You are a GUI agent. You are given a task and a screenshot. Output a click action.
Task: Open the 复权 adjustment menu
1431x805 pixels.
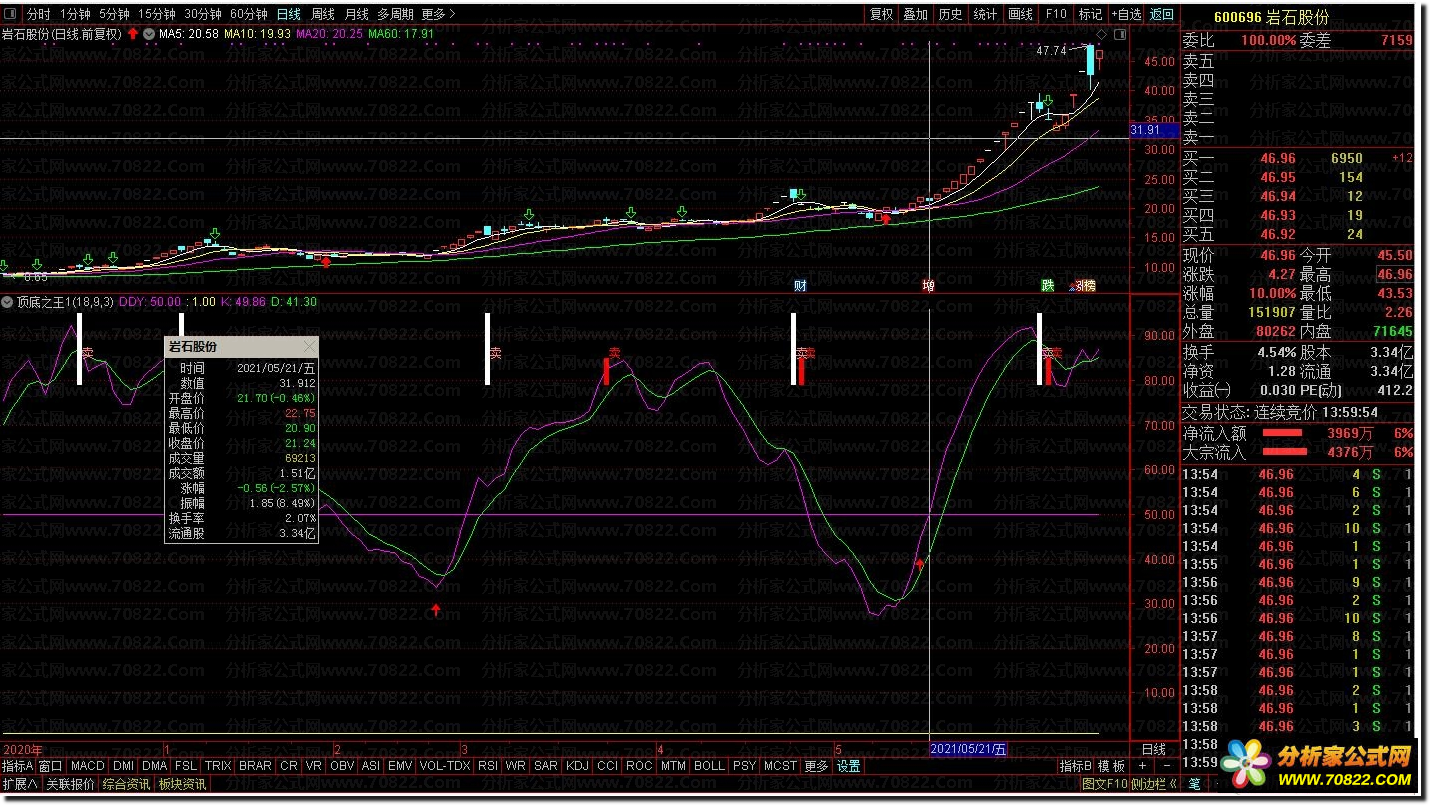point(881,15)
